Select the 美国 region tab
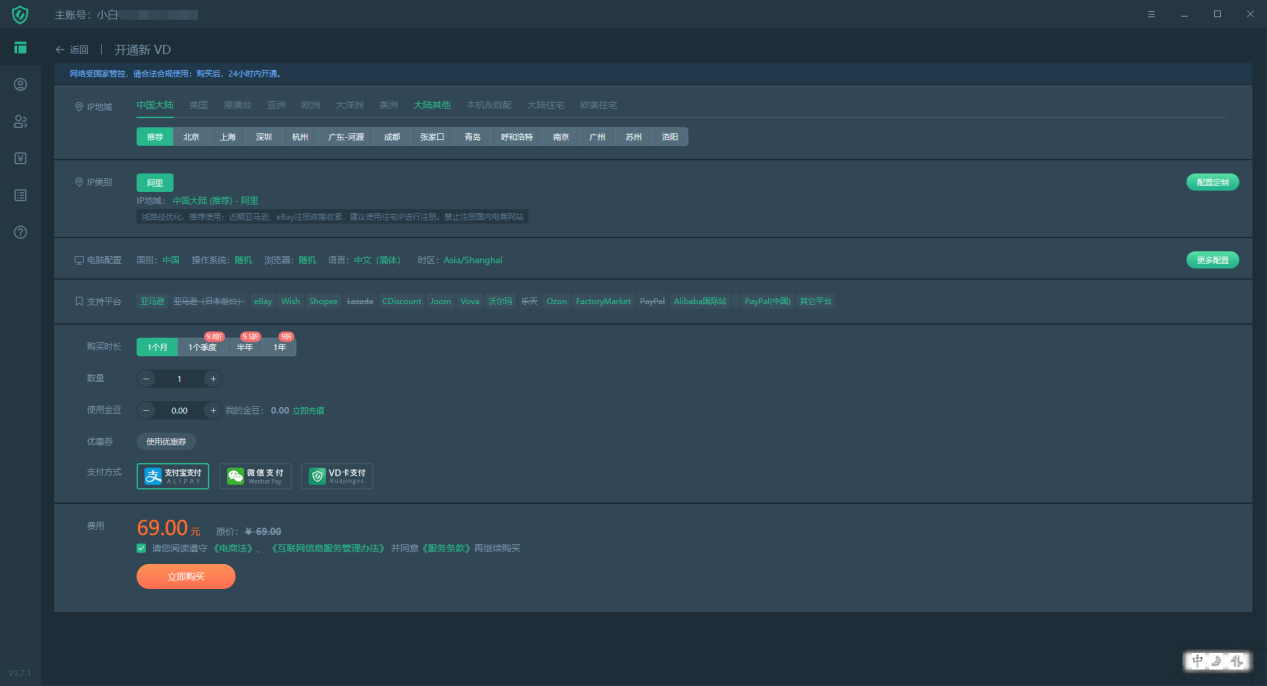This screenshot has width=1267, height=686. click(198, 105)
